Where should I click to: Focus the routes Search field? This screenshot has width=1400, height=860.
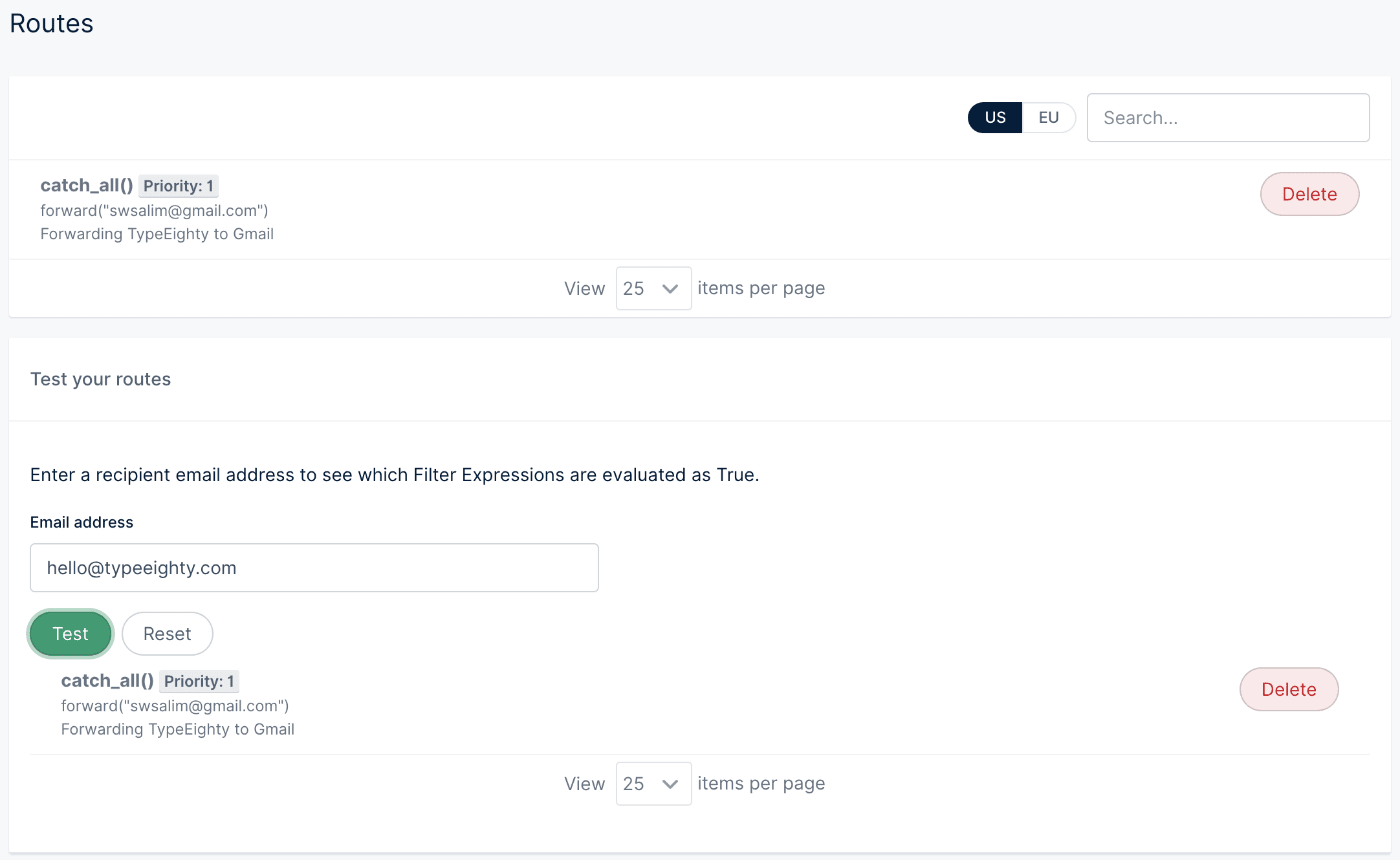point(1228,118)
